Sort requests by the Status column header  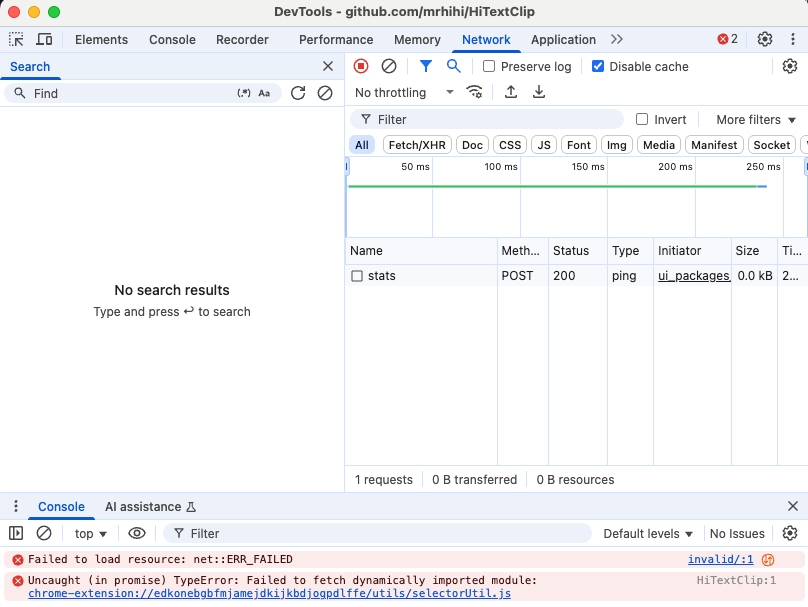(x=577, y=250)
